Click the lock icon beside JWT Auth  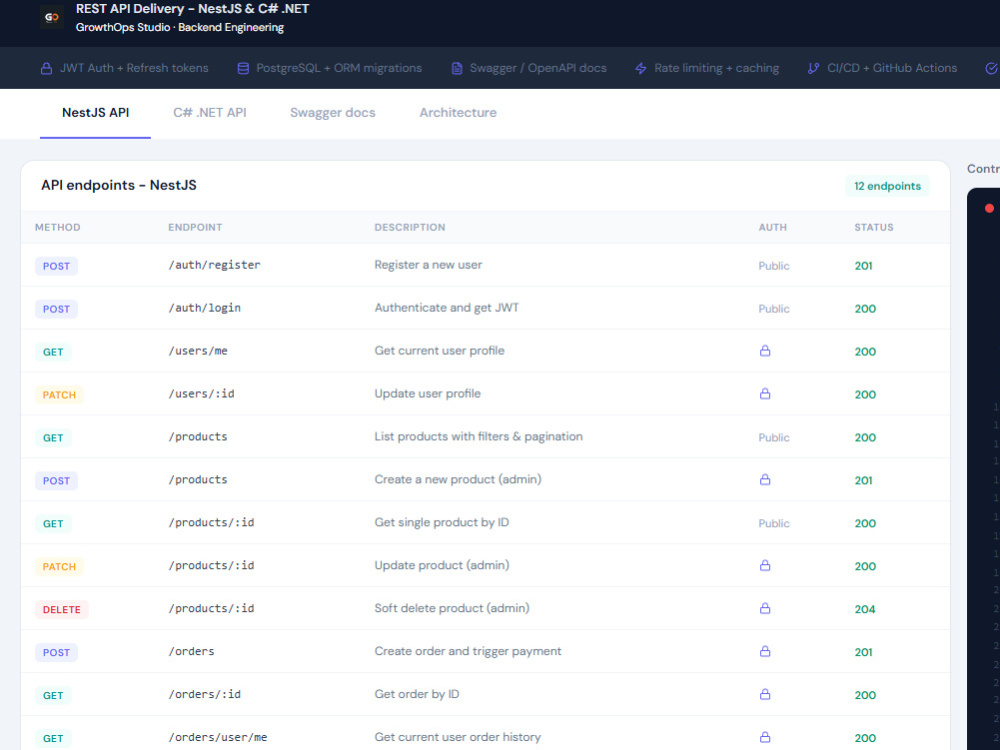coord(47,68)
